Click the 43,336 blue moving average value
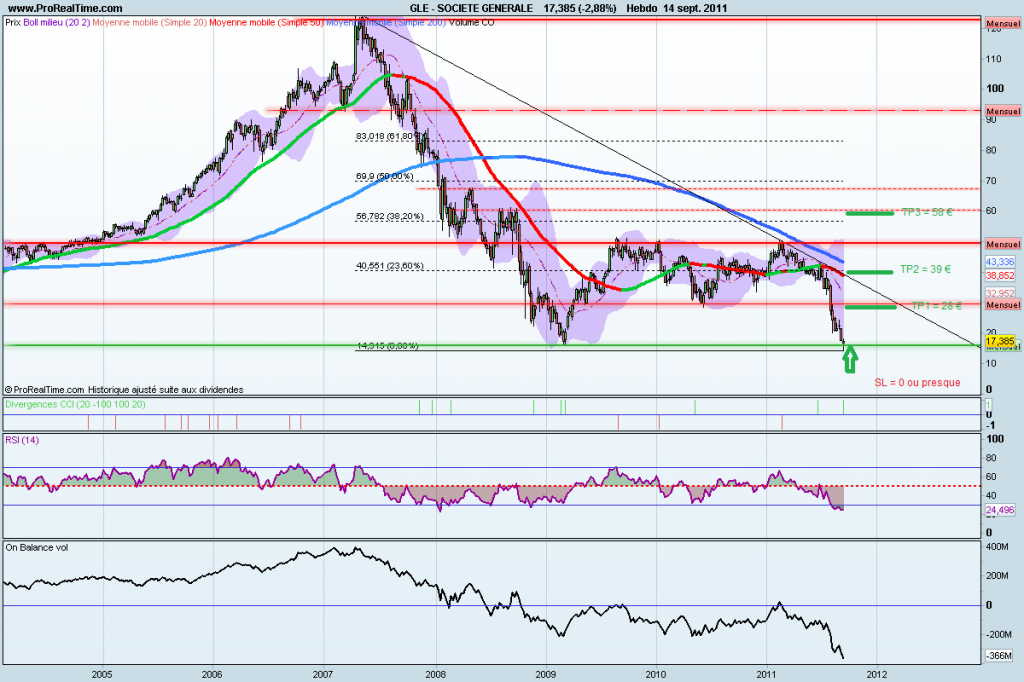The height and width of the screenshot is (682, 1024). 1000,262
